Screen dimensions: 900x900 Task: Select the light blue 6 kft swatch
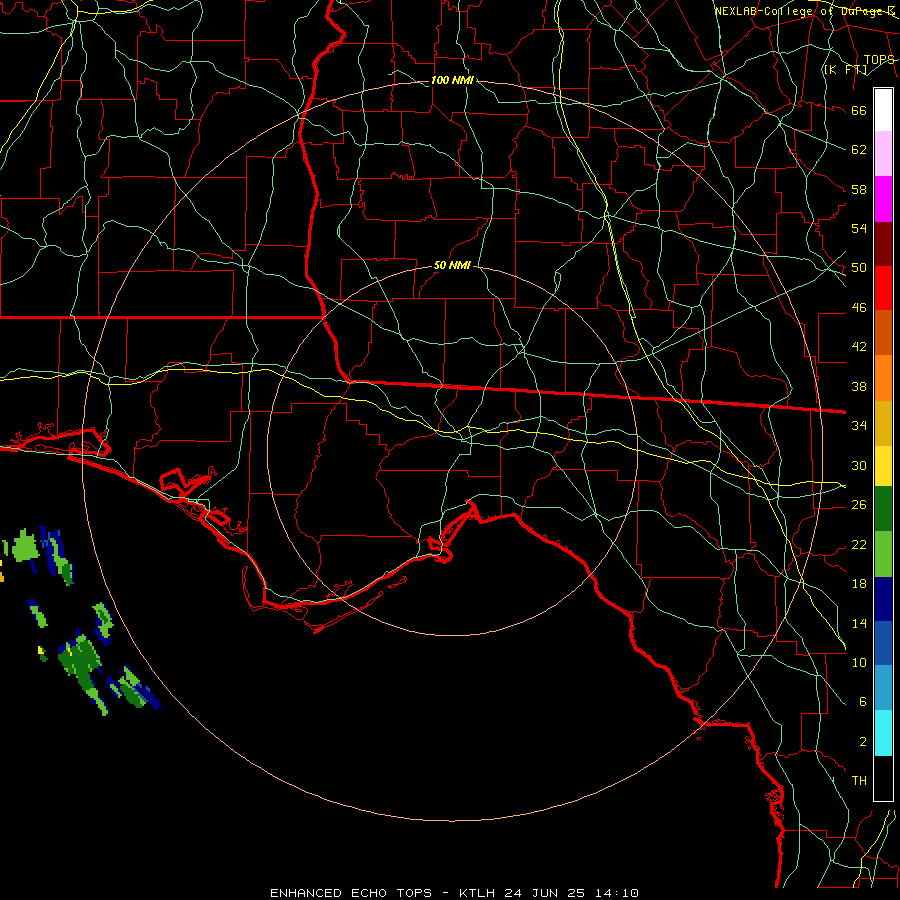point(883,688)
